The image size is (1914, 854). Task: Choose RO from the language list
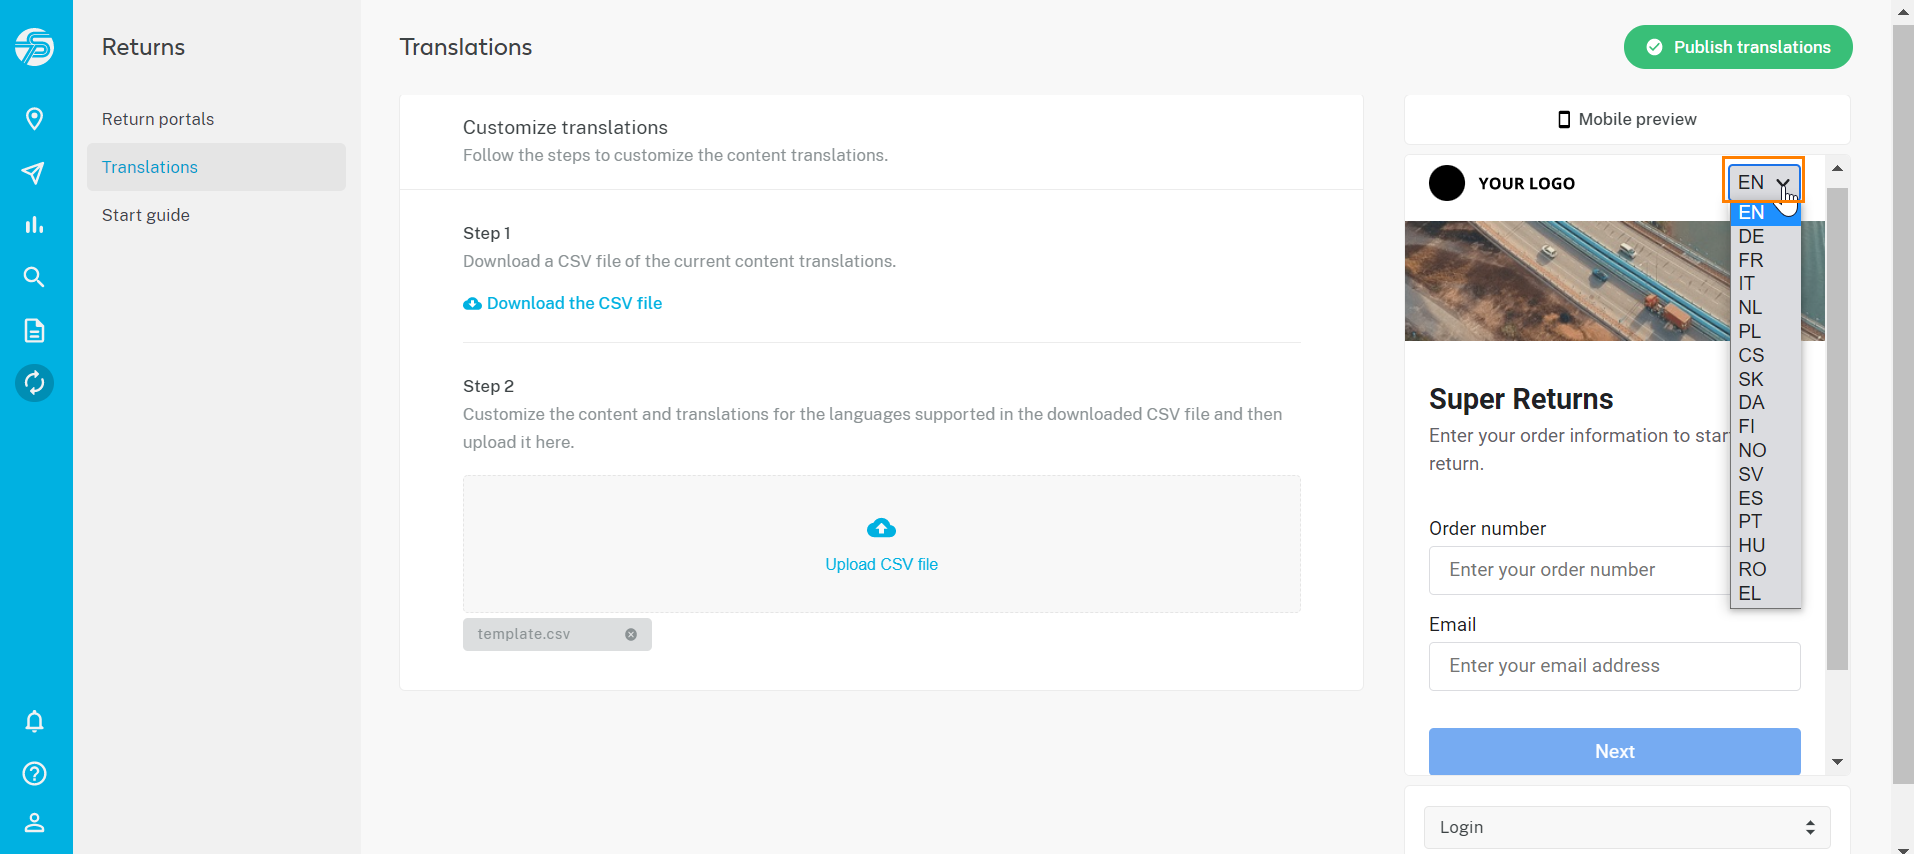click(x=1766, y=570)
